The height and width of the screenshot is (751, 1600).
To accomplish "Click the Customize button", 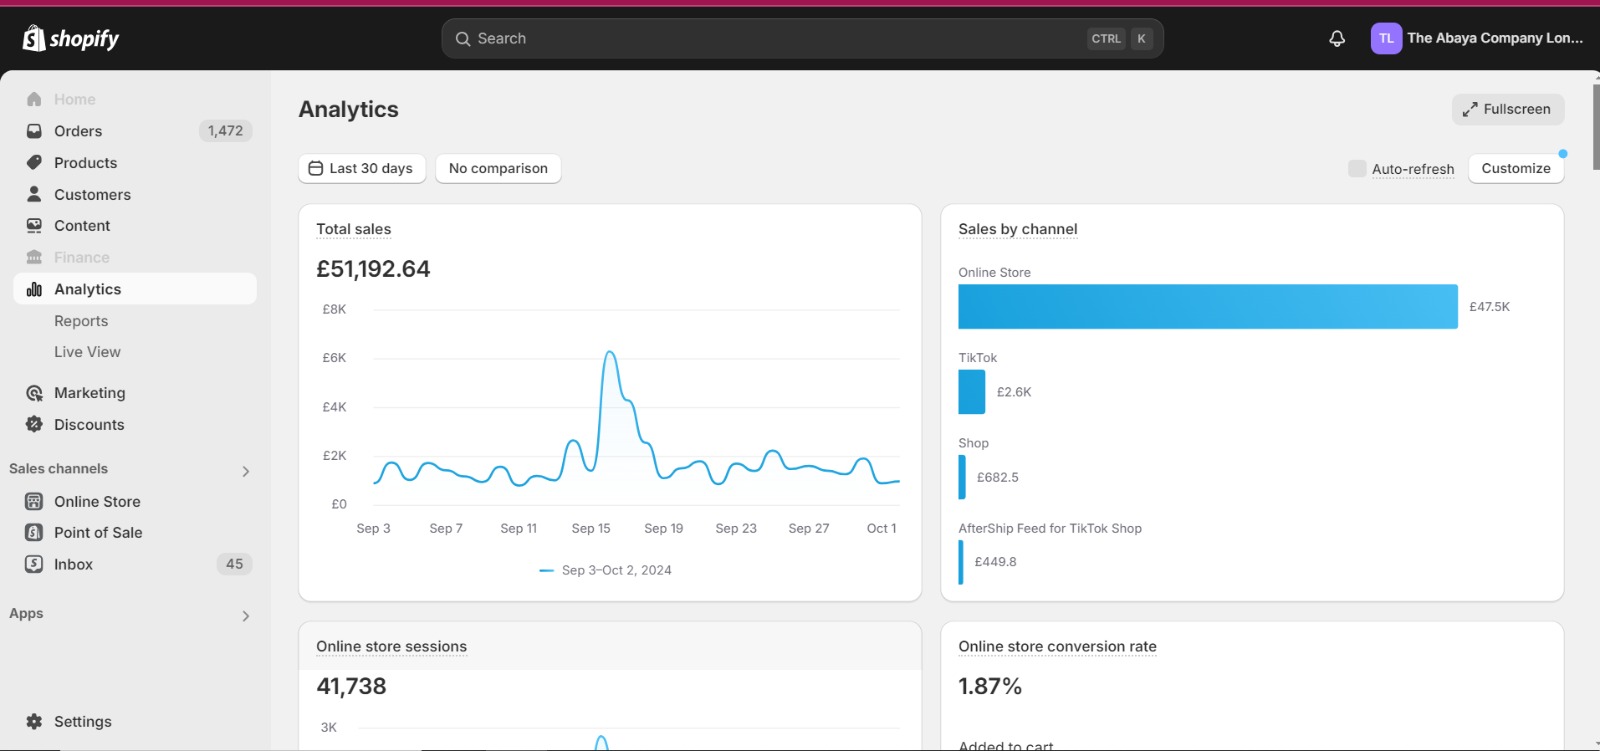I will pos(1516,168).
